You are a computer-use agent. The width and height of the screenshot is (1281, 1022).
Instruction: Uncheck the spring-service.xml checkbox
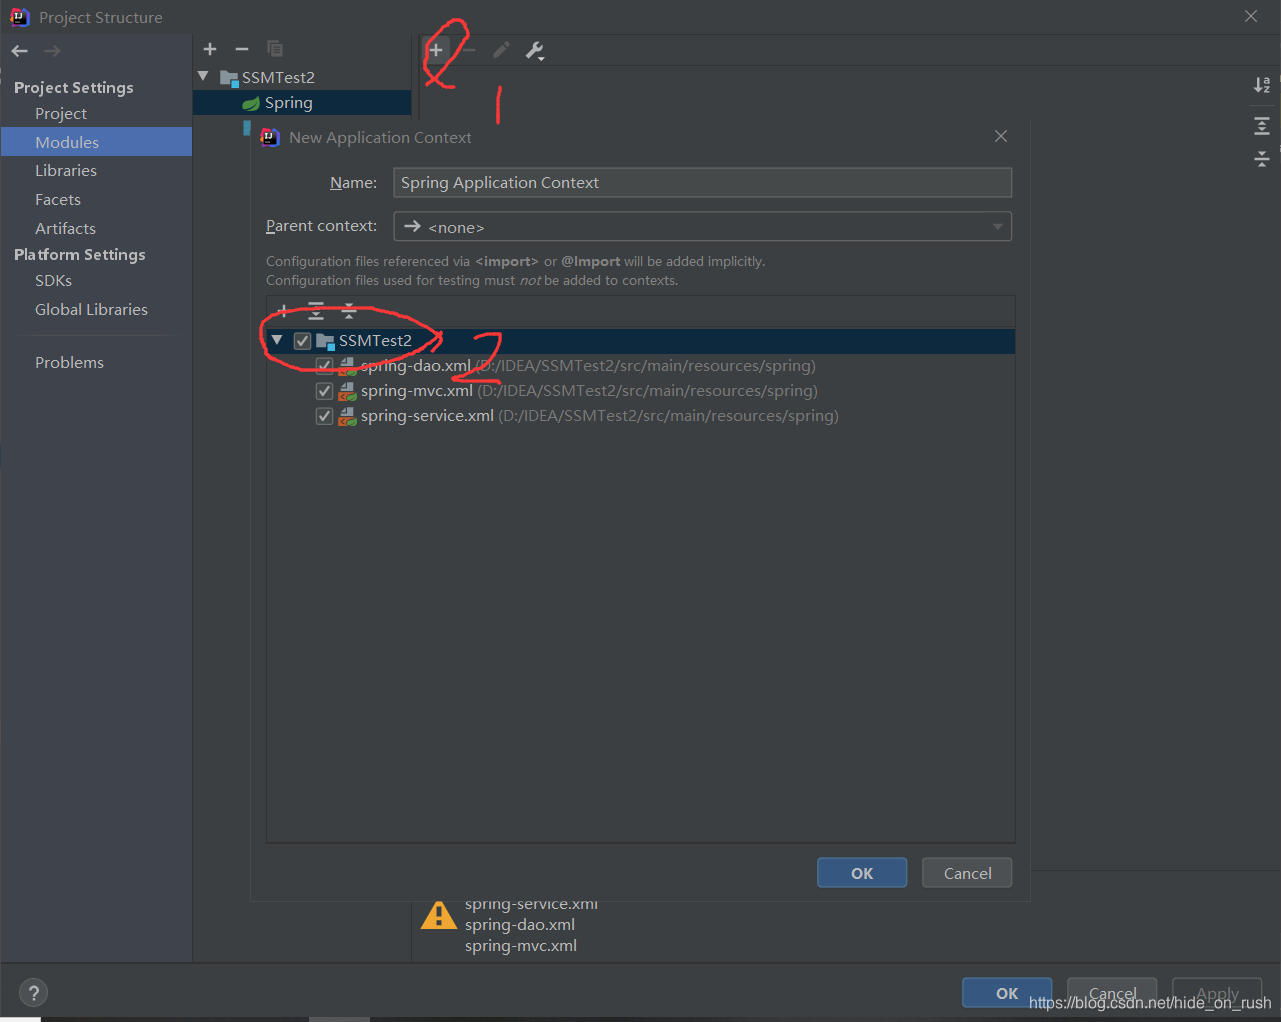324,416
